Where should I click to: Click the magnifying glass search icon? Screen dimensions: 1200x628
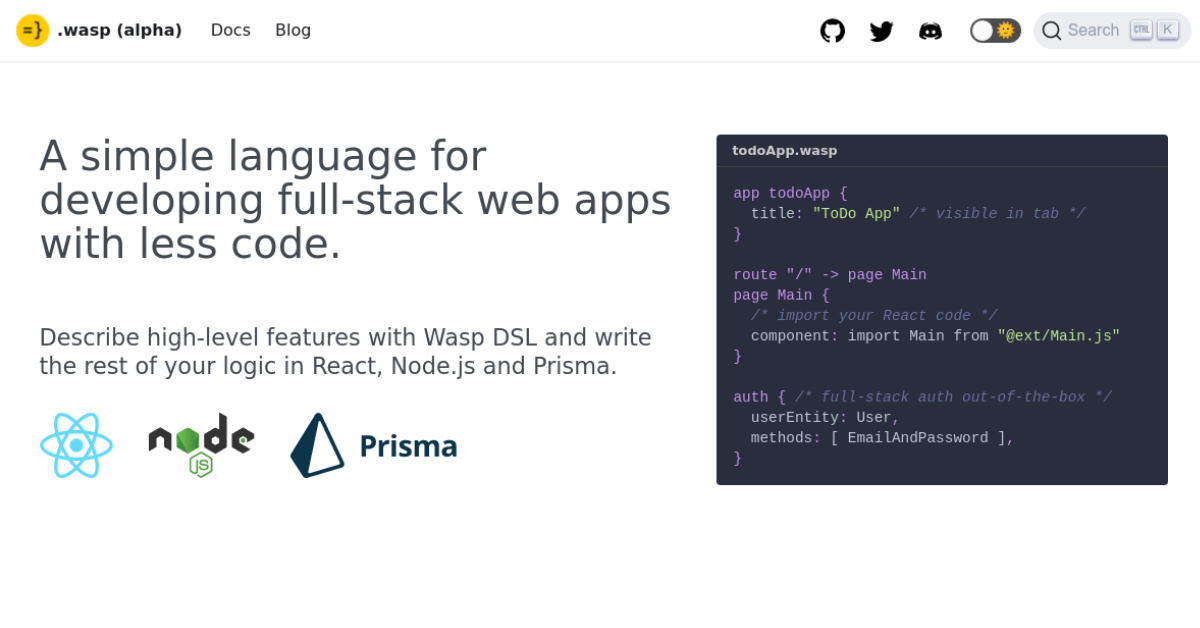(x=1051, y=31)
